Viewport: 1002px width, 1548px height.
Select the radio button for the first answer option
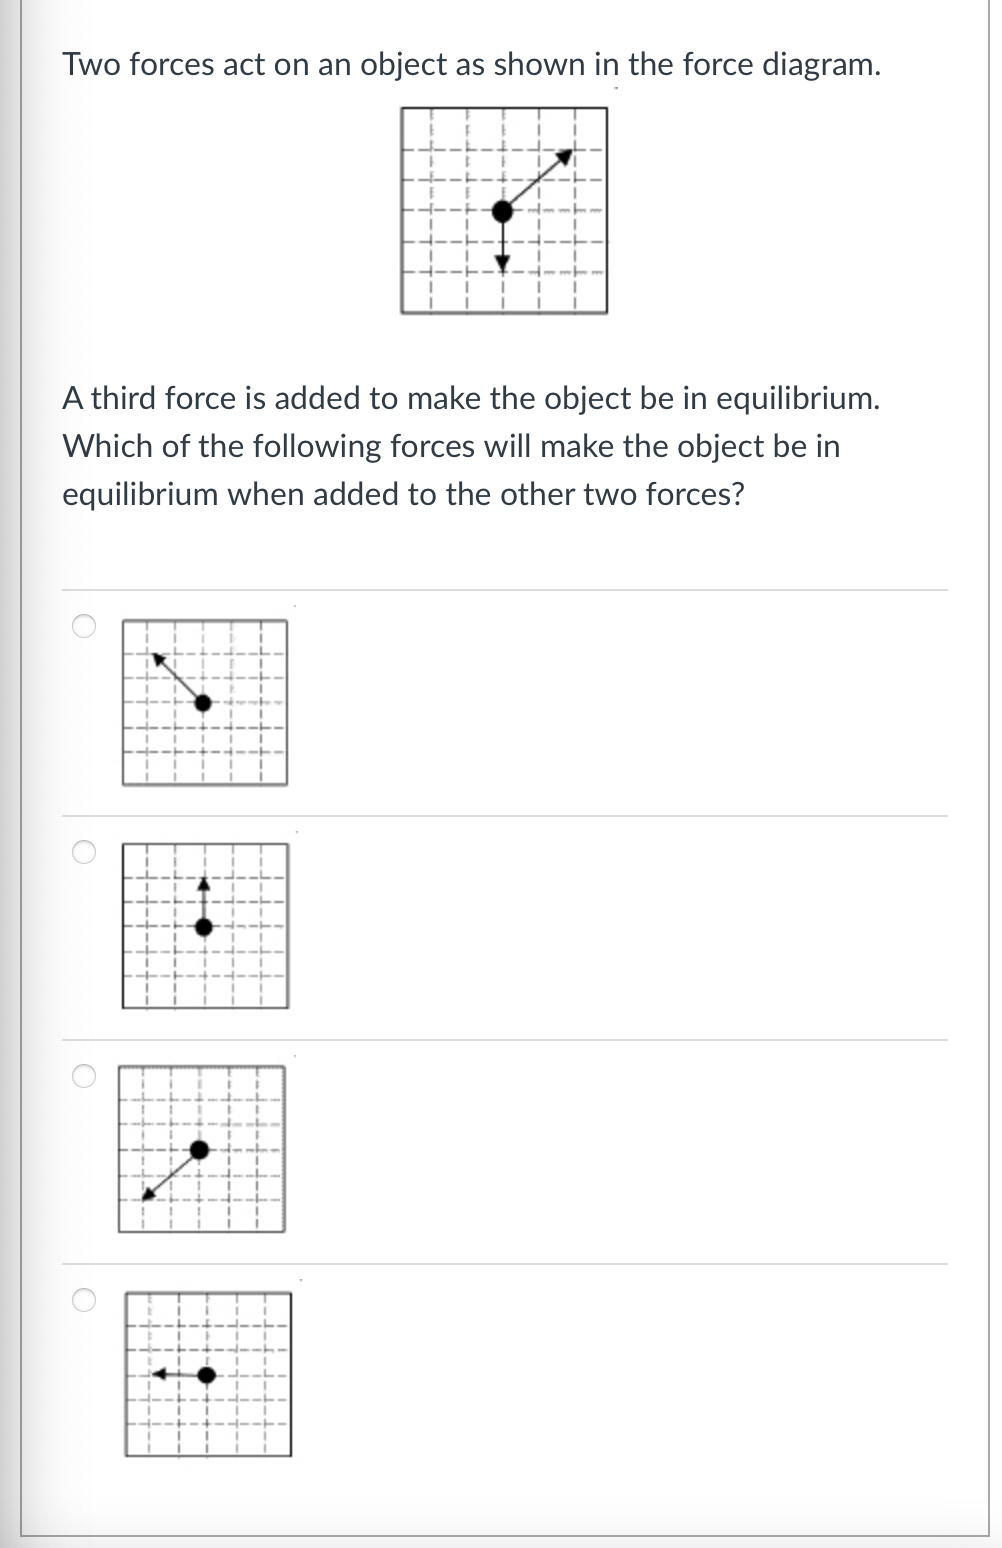tap(84, 624)
